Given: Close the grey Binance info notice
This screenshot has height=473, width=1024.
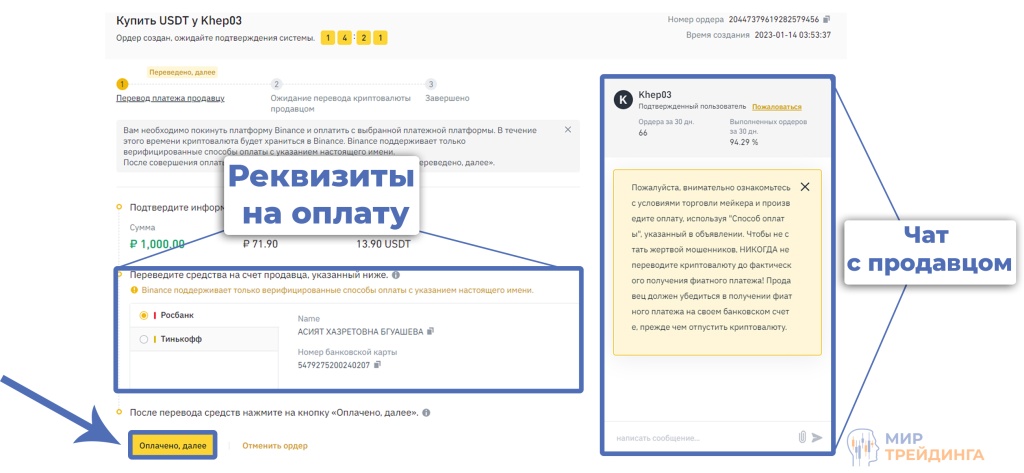Looking at the screenshot, I should [568, 129].
